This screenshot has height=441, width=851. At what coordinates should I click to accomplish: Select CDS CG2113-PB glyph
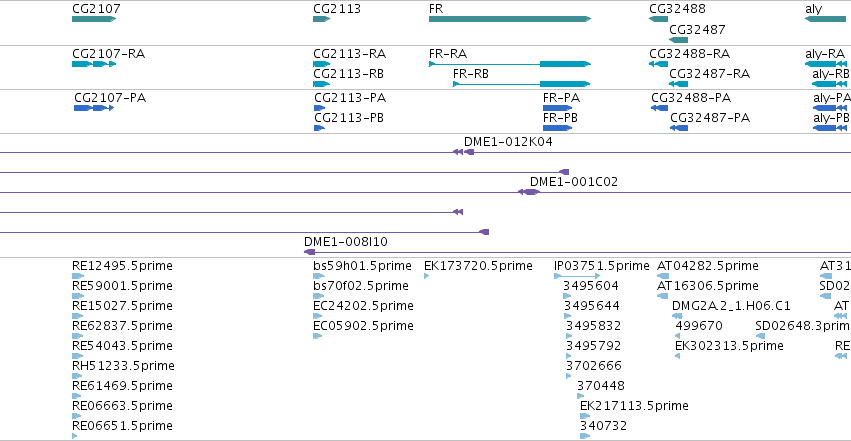tap(319, 128)
